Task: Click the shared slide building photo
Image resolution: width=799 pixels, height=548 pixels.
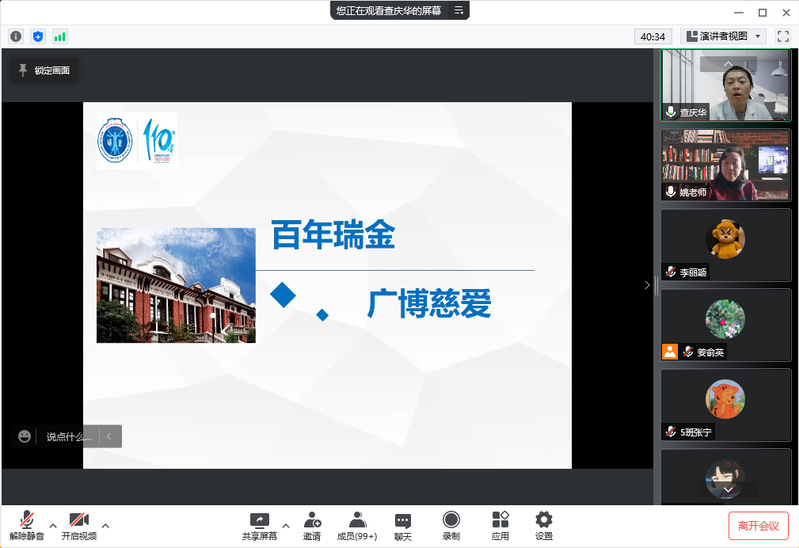Action: 176,285
